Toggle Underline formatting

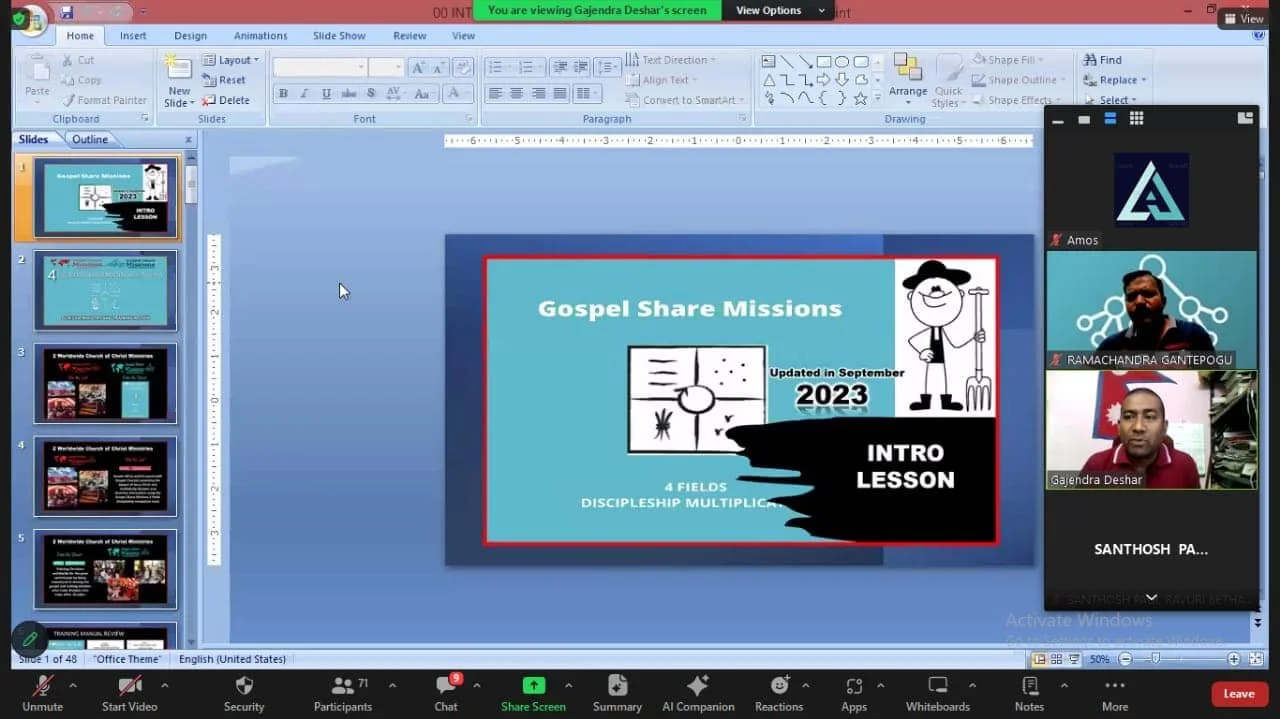click(x=326, y=94)
